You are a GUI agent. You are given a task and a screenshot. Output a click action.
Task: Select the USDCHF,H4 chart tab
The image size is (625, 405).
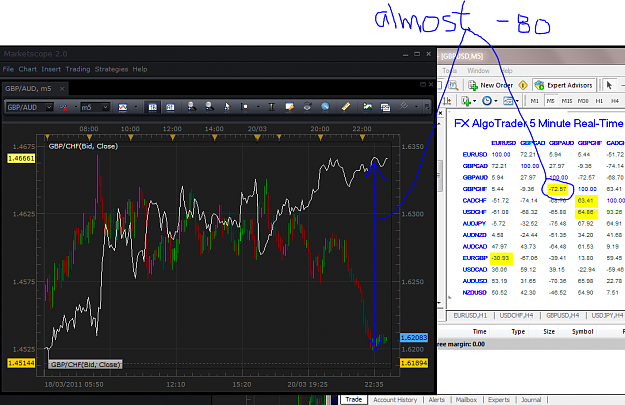pyautogui.click(x=516, y=315)
